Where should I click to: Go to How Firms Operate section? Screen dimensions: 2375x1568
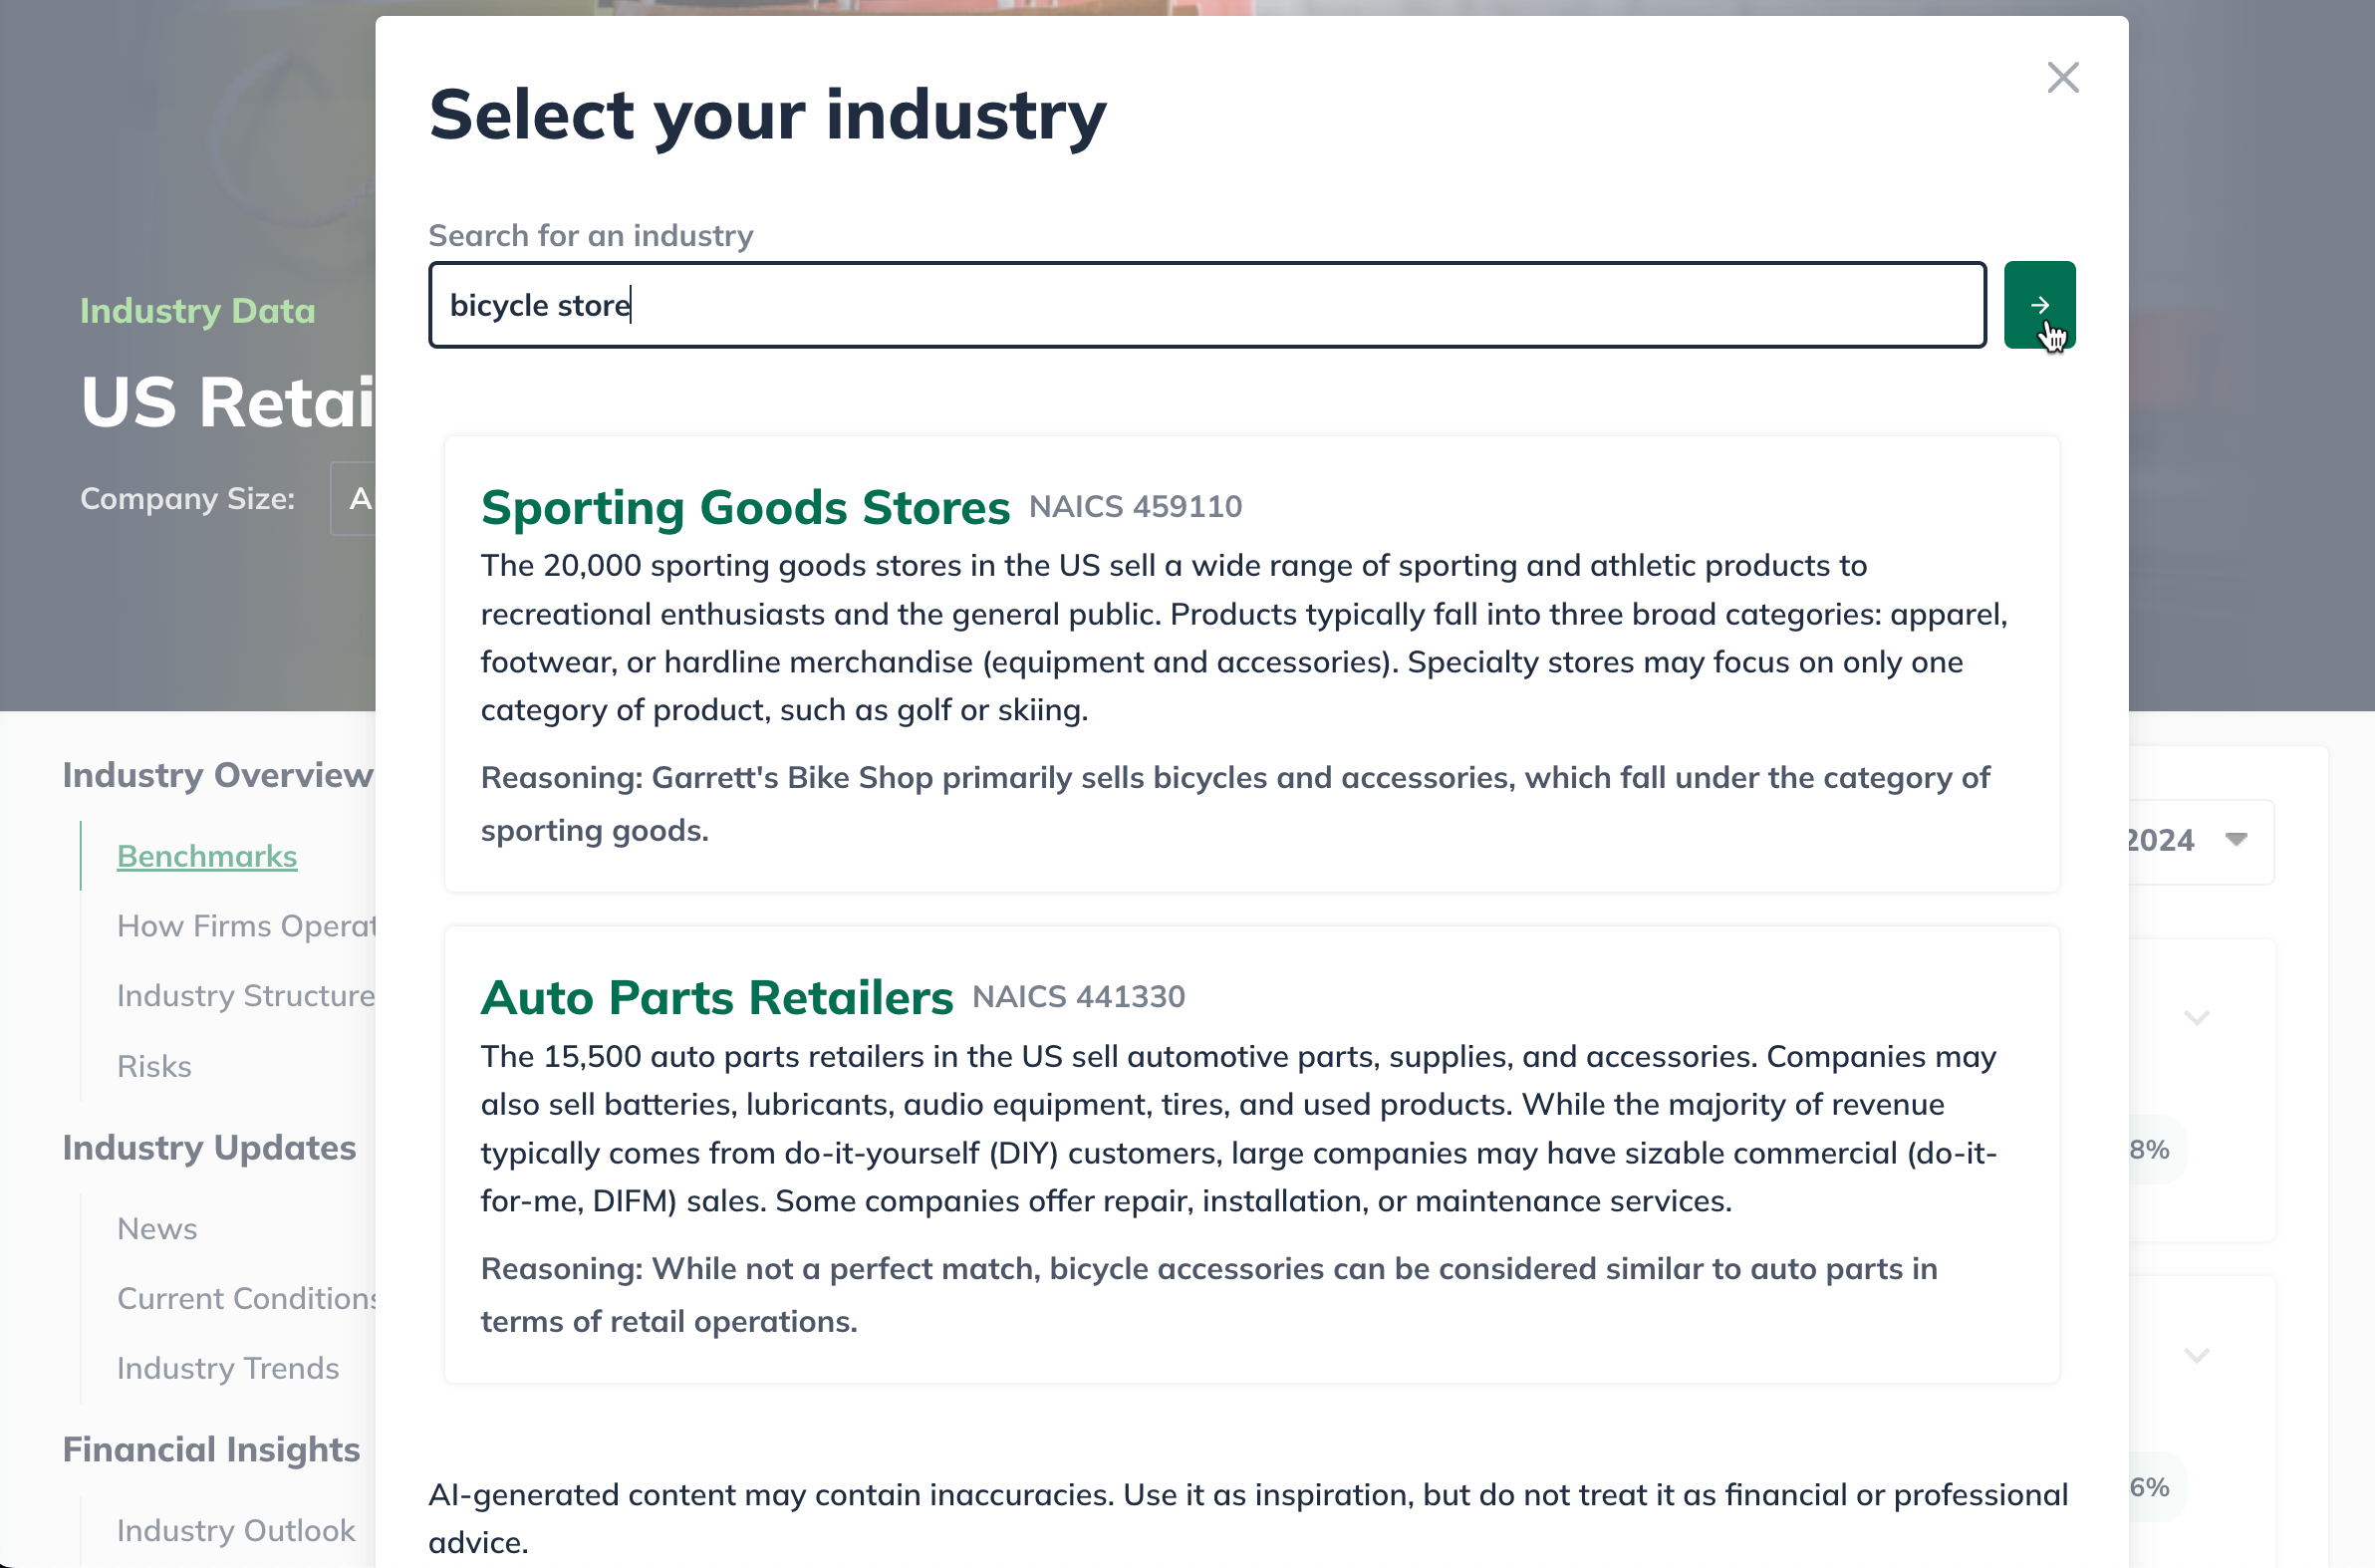[246, 926]
